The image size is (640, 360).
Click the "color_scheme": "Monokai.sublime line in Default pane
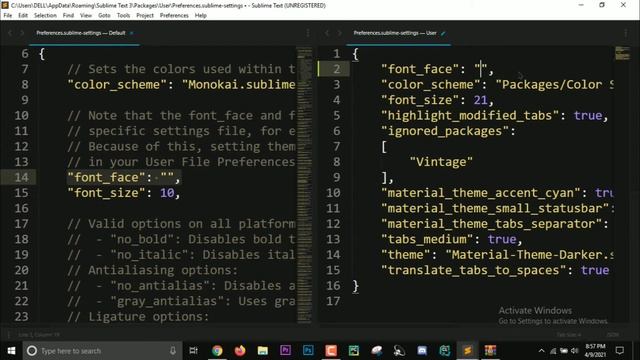point(181,84)
